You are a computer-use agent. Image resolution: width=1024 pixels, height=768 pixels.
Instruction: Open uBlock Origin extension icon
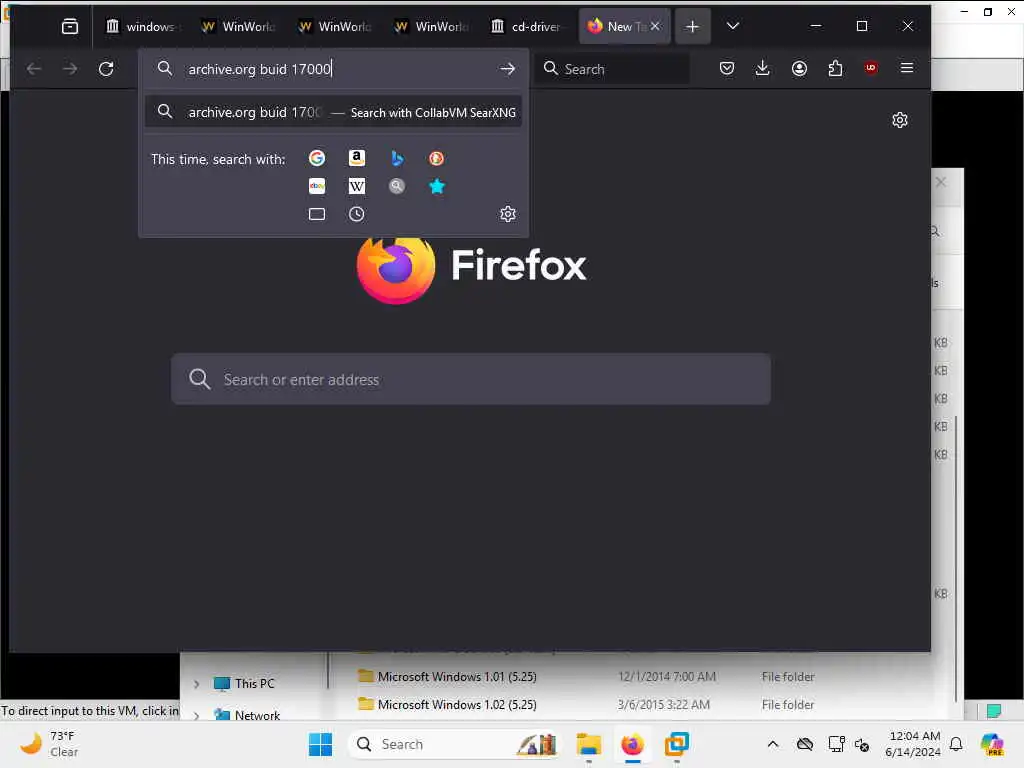pyautogui.click(x=871, y=68)
